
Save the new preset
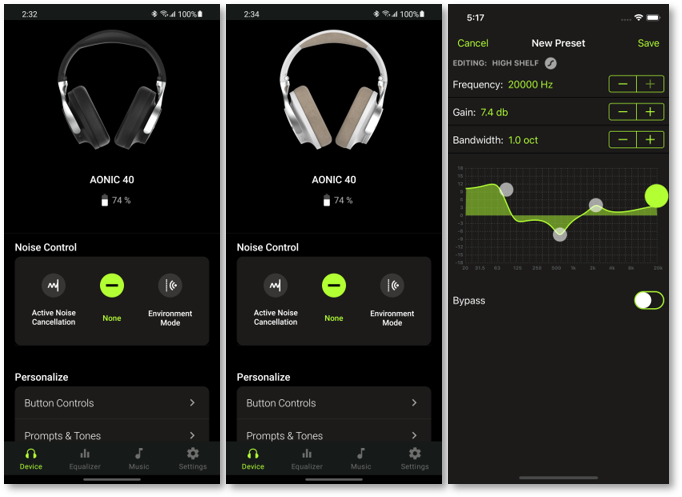tap(648, 43)
